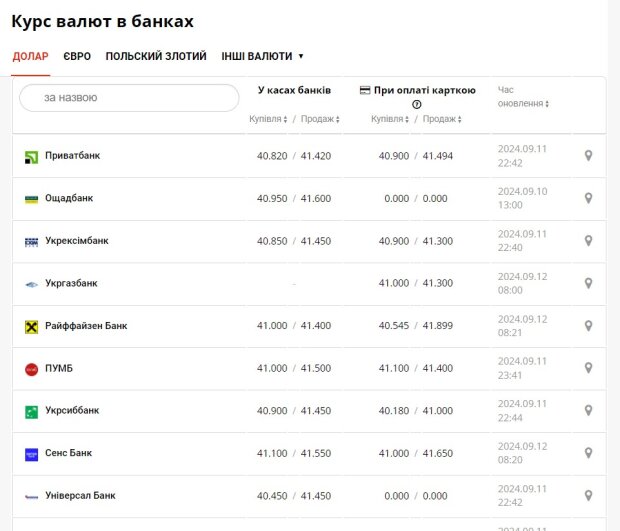Click the location pin in Укрексімбанк row
The image size is (620, 531).
tap(588, 241)
